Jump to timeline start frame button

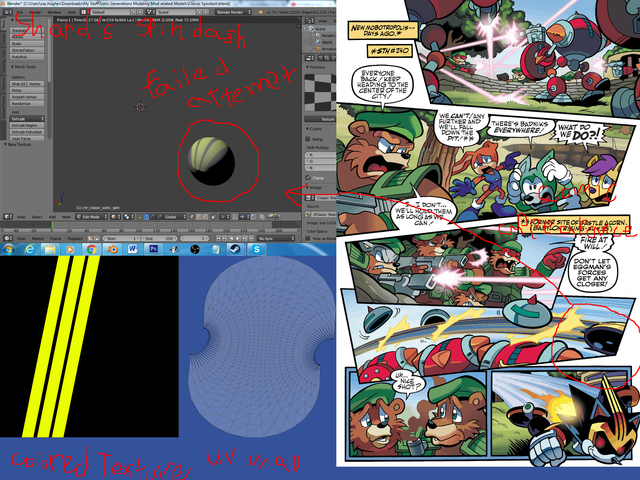(x=218, y=238)
